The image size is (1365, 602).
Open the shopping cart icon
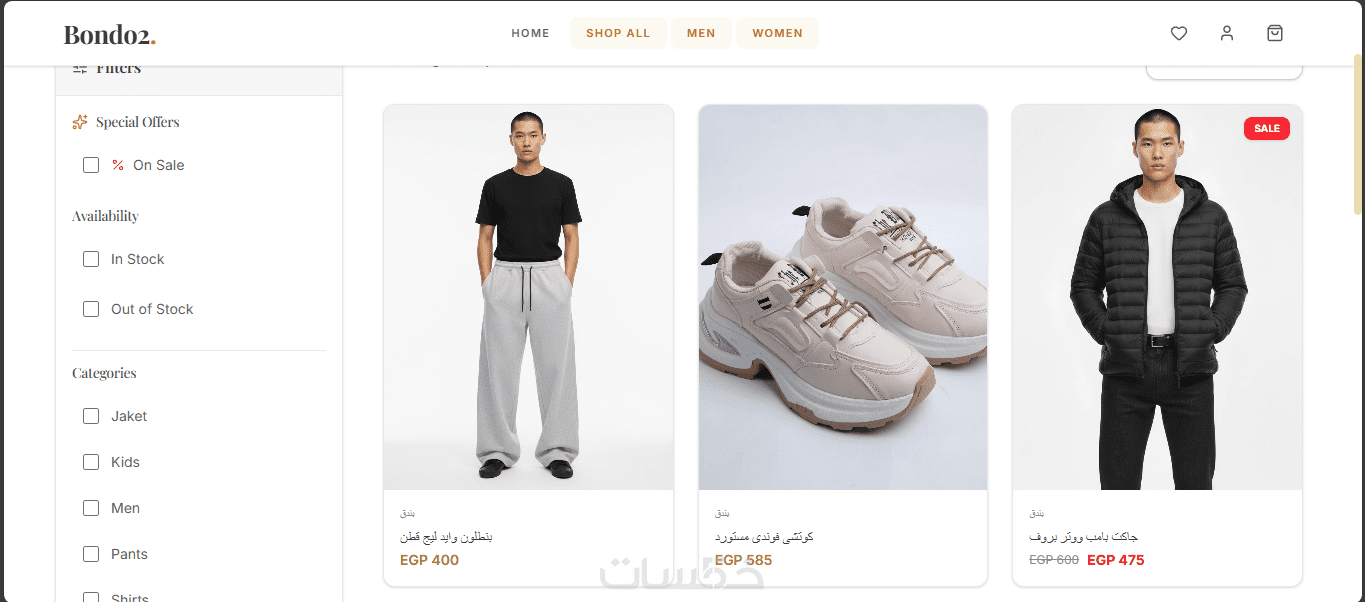click(1275, 33)
